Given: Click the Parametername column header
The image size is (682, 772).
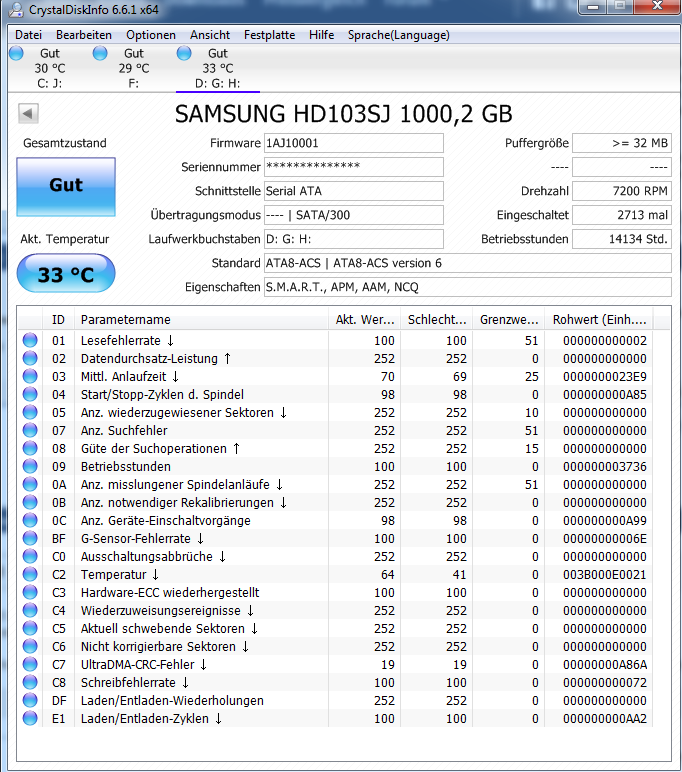Looking at the screenshot, I should click(x=201, y=320).
